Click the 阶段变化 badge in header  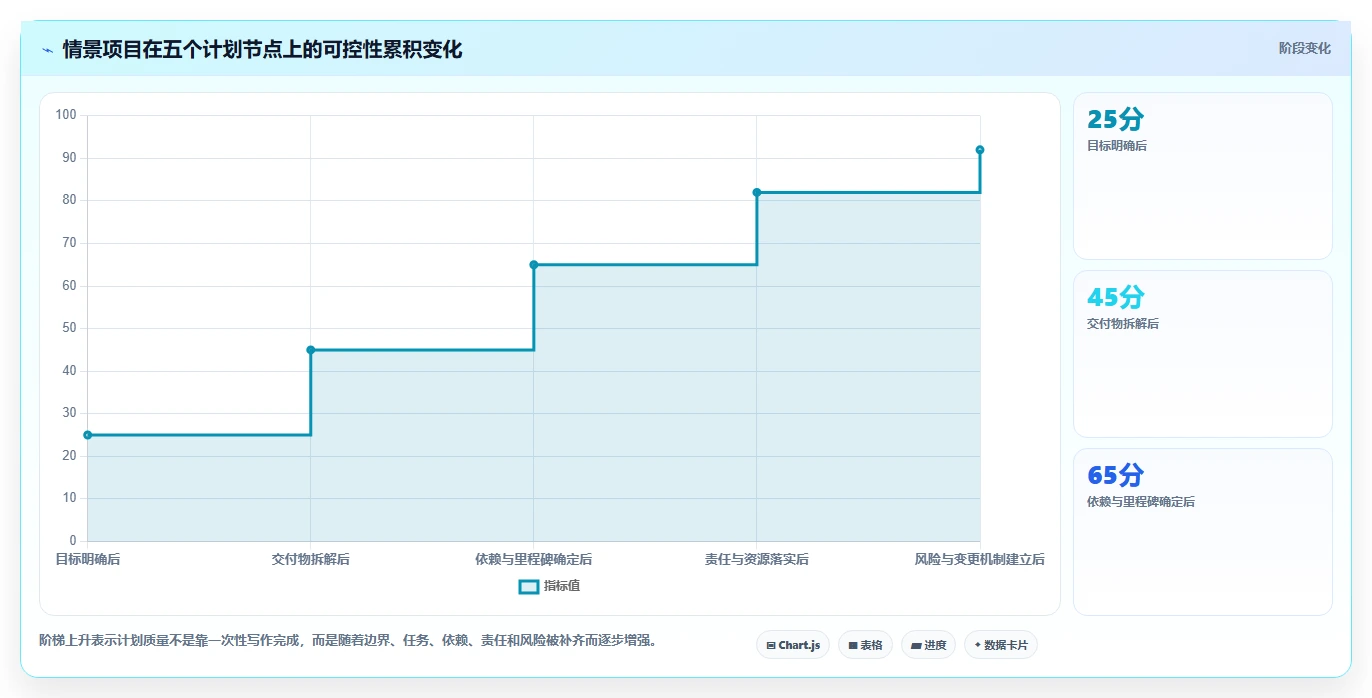tap(1304, 48)
